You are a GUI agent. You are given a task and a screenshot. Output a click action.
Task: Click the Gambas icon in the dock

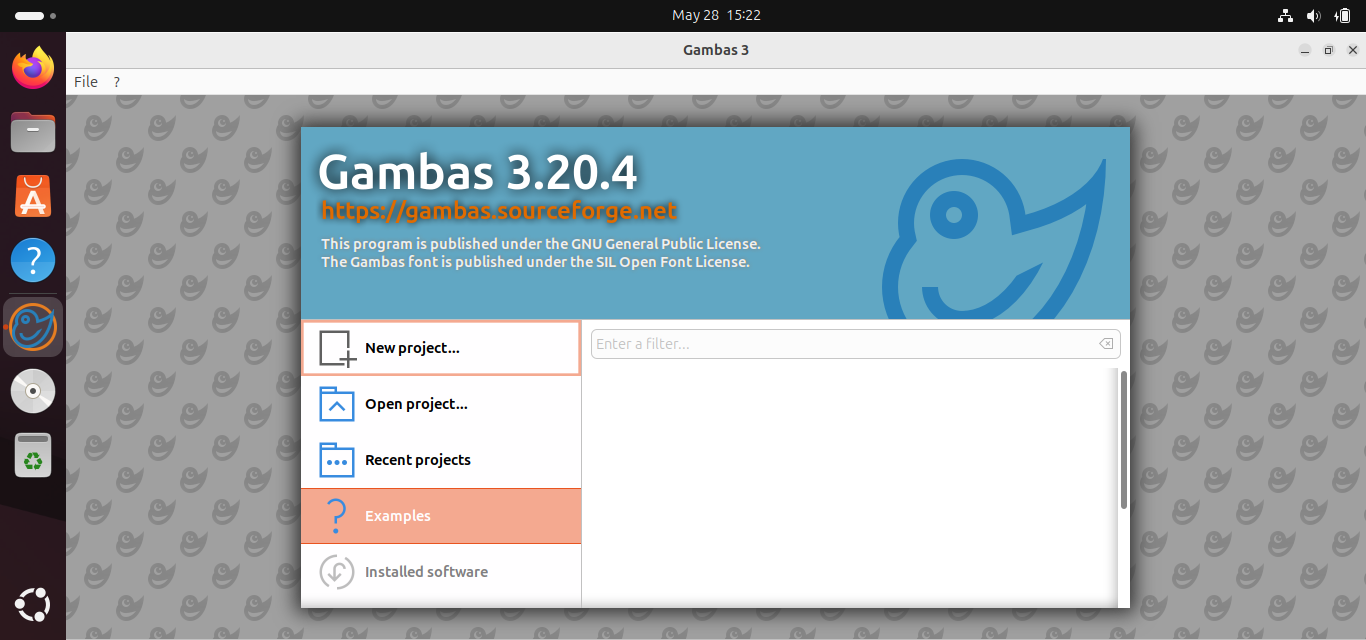click(x=33, y=327)
